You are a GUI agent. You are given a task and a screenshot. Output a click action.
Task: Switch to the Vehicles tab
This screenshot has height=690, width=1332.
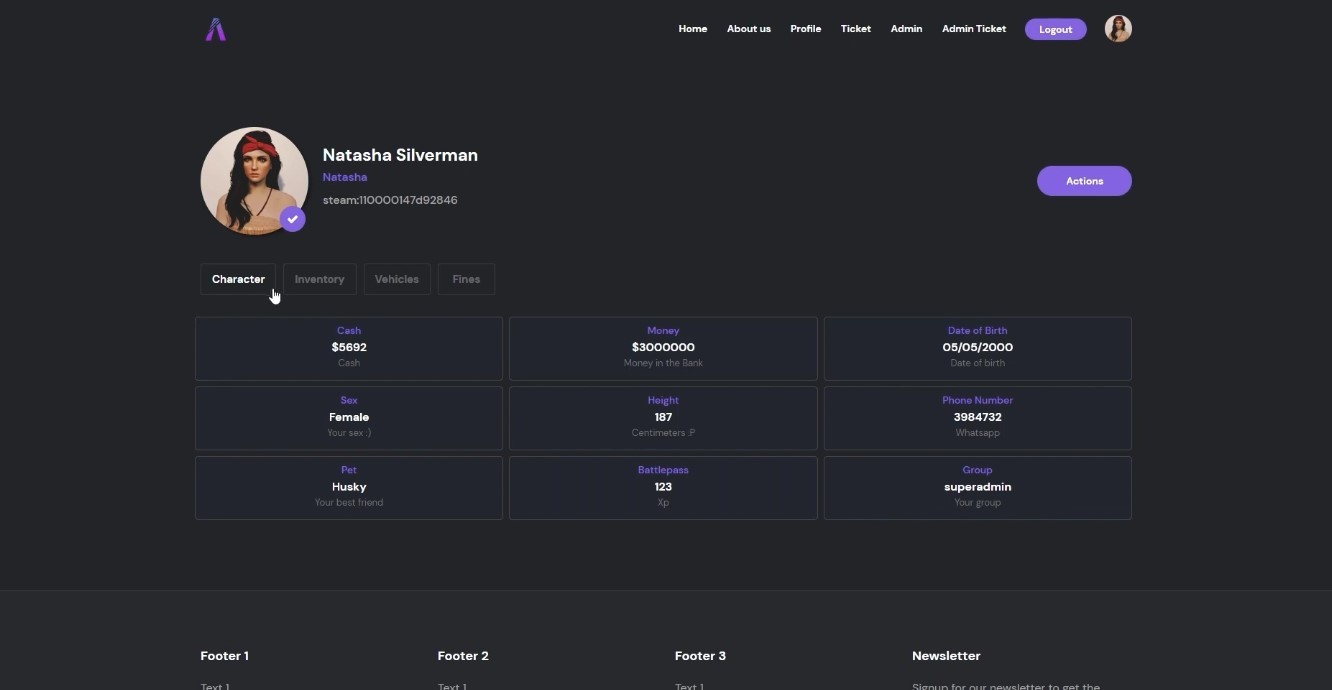point(397,279)
